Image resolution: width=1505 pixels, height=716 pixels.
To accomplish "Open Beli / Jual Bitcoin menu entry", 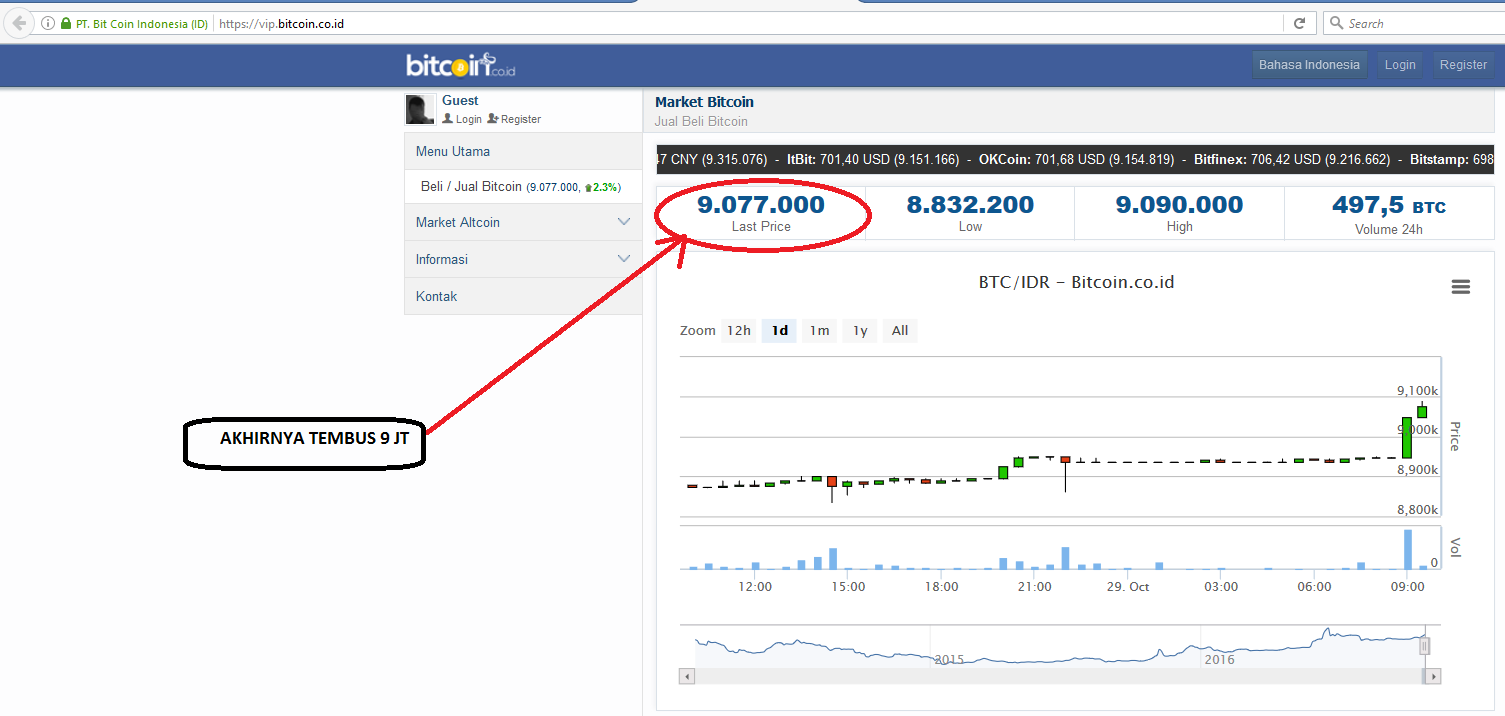I will 523,187.
